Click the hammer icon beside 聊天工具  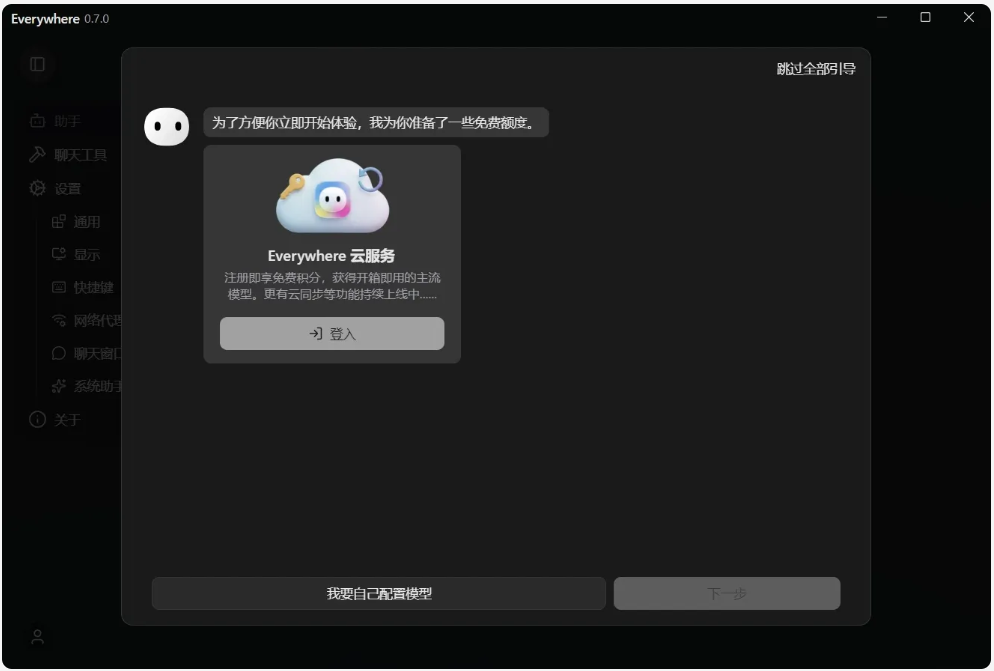(x=37, y=155)
